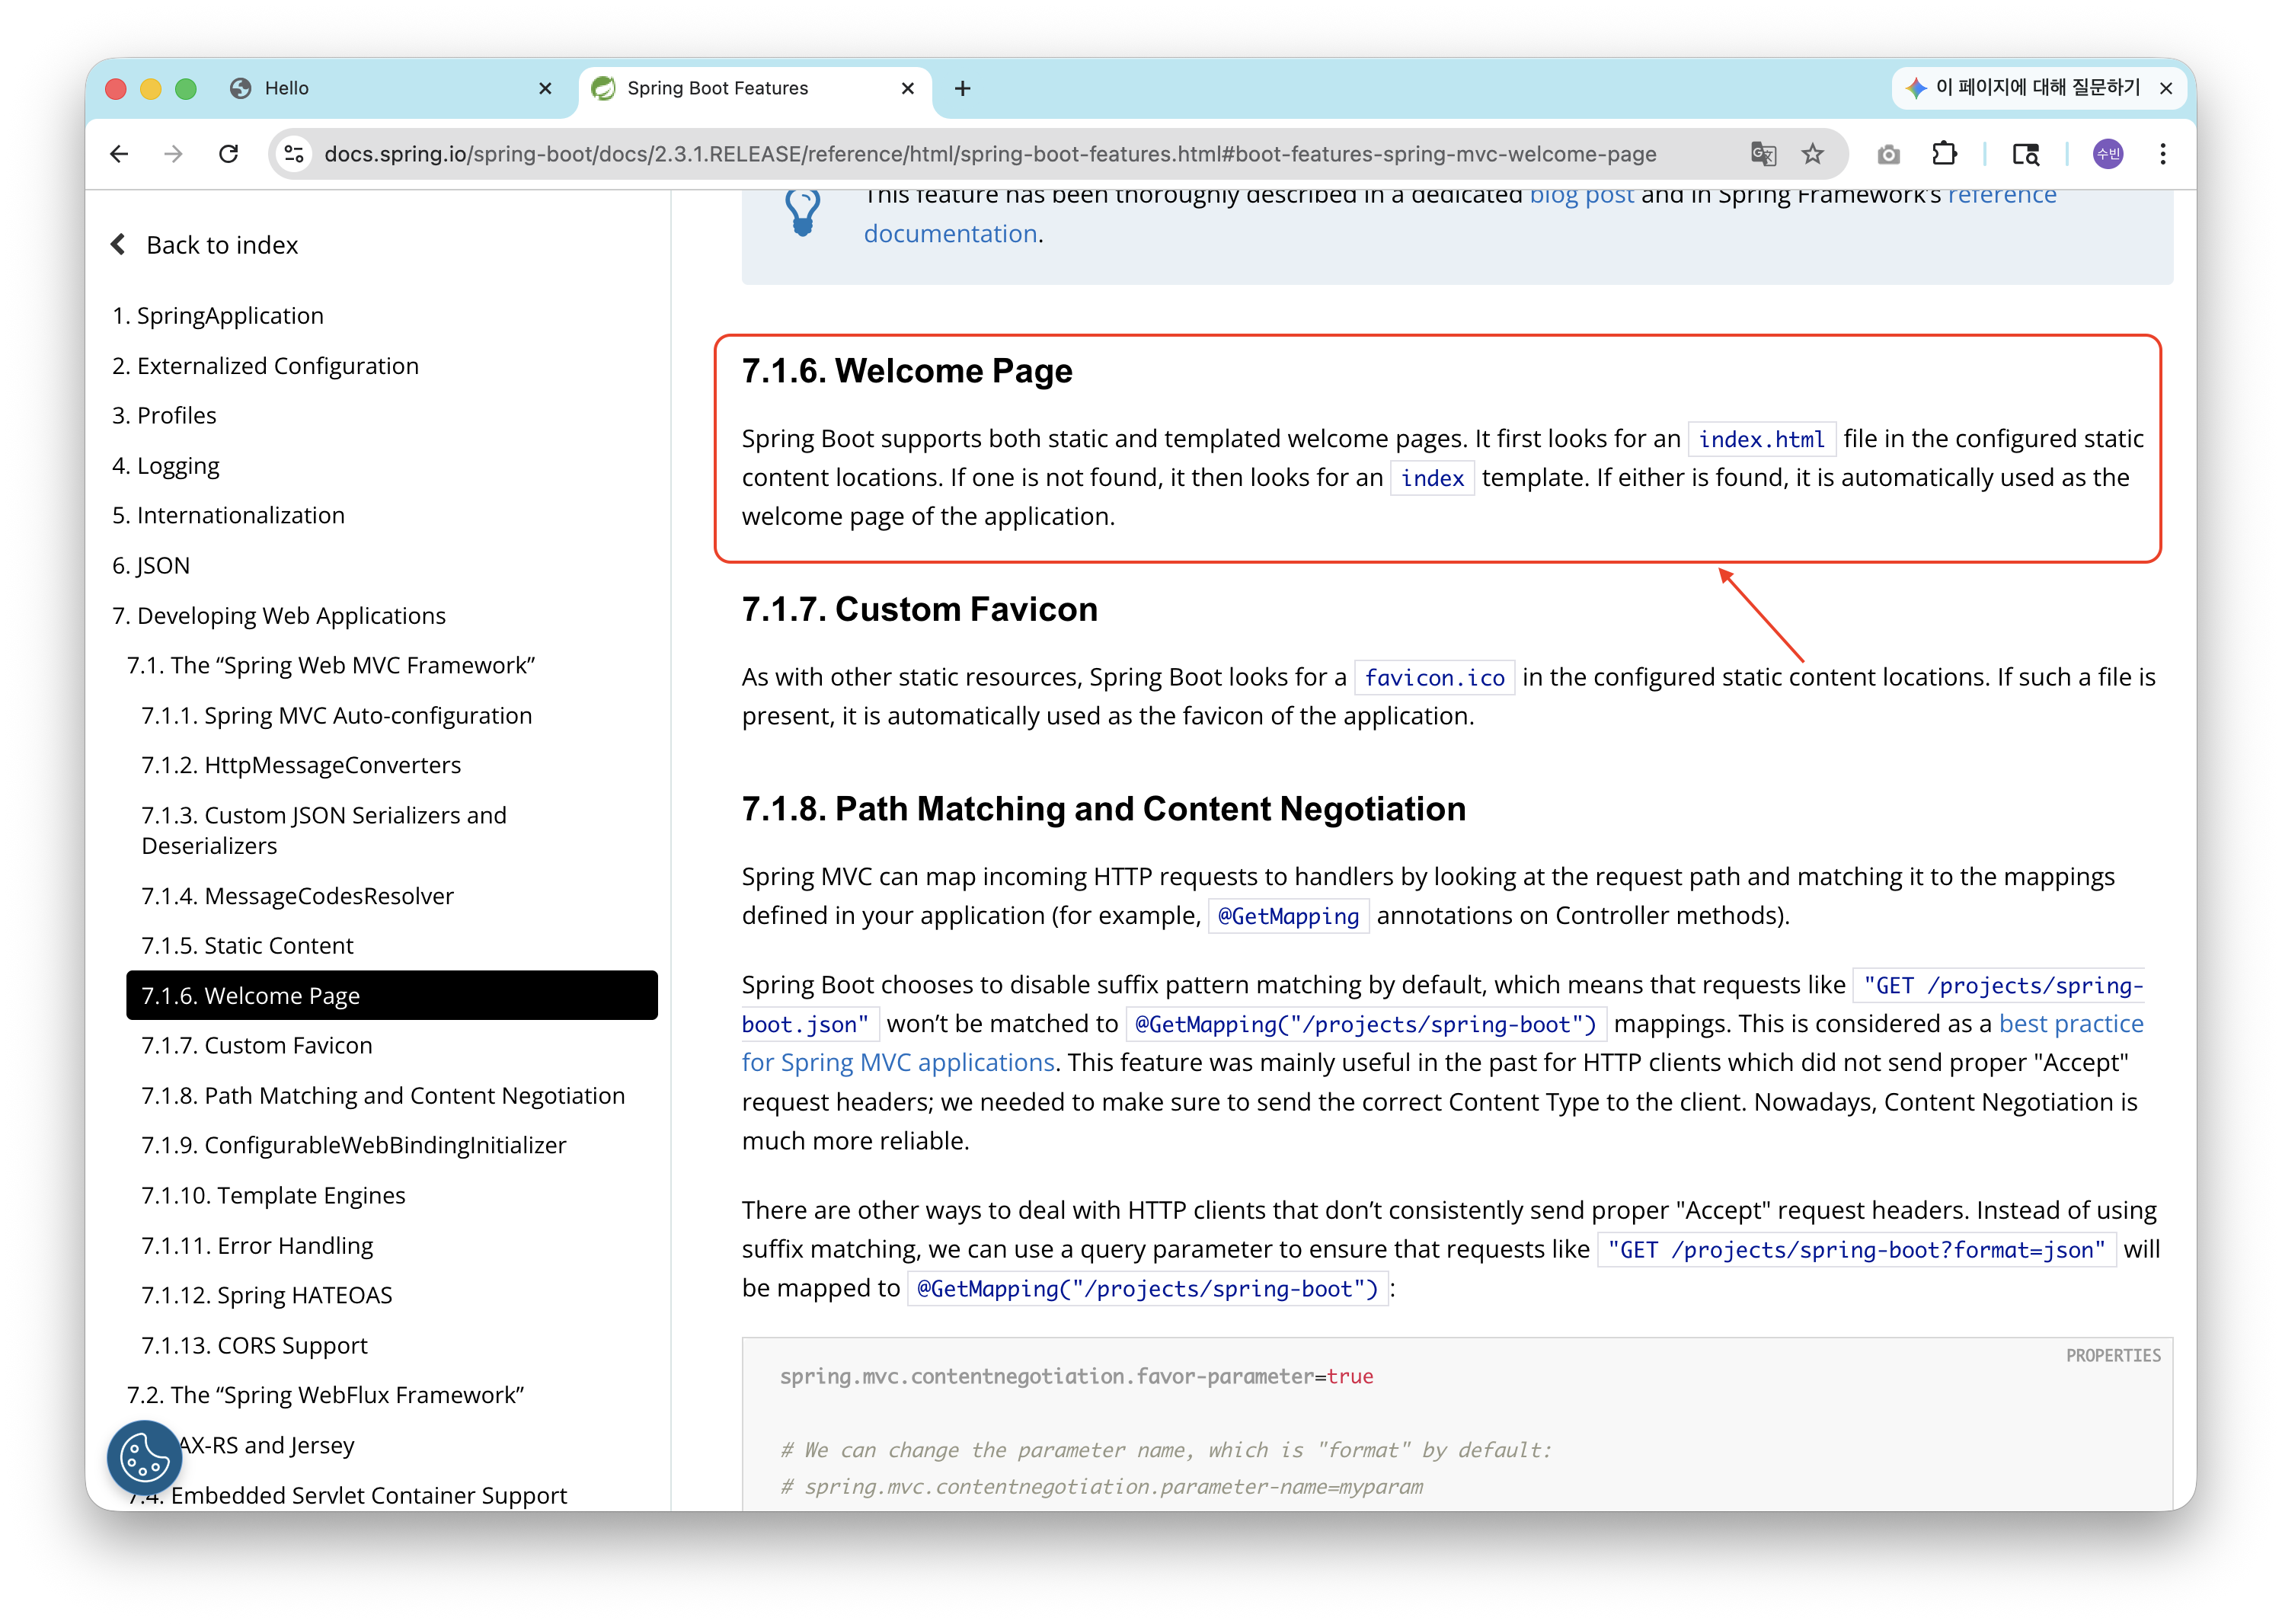Screen dimensions: 2282x1624
Task: Reload the page with the refresh icon
Action: 228,154
